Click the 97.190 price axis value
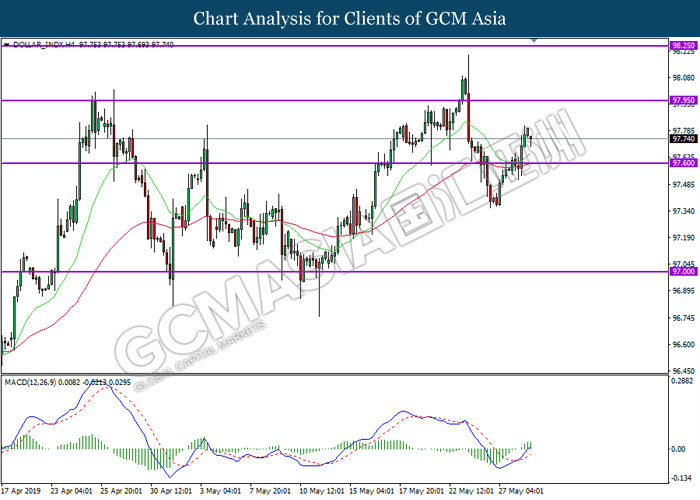Screen dimensions: 700x500 [683, 238]
